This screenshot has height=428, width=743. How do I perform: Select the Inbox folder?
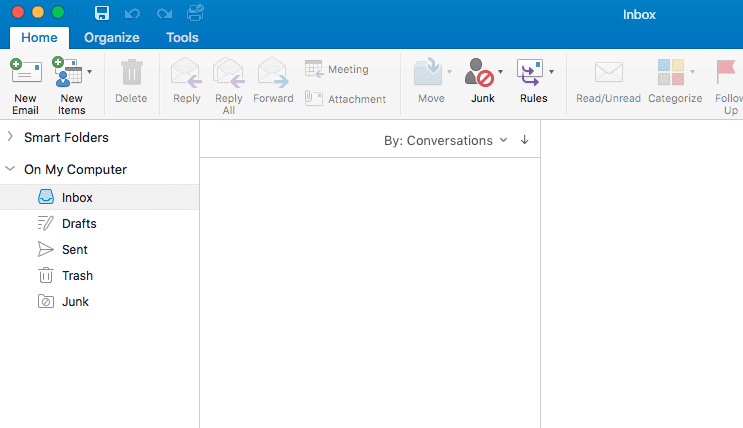pyautogui.click(x=100, y=197)
